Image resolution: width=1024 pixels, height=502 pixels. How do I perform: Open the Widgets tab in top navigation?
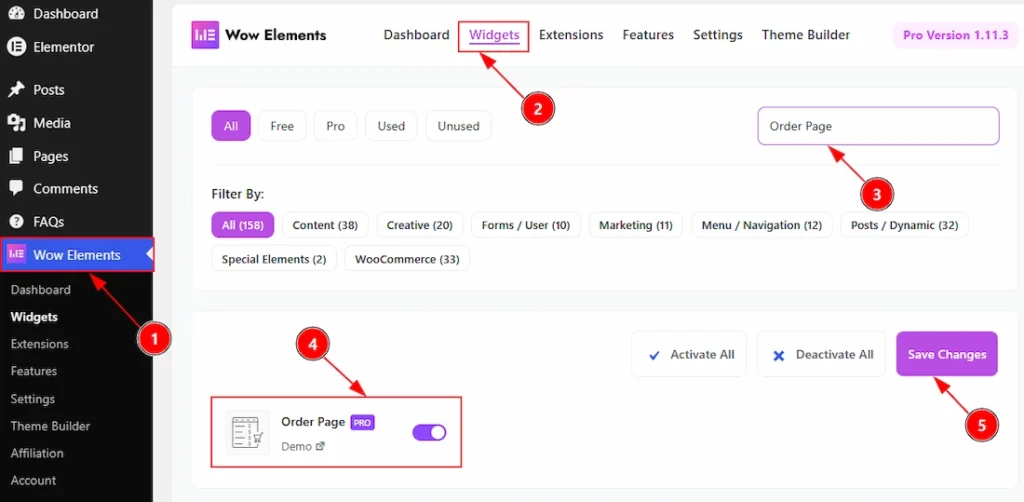point(494,35)
